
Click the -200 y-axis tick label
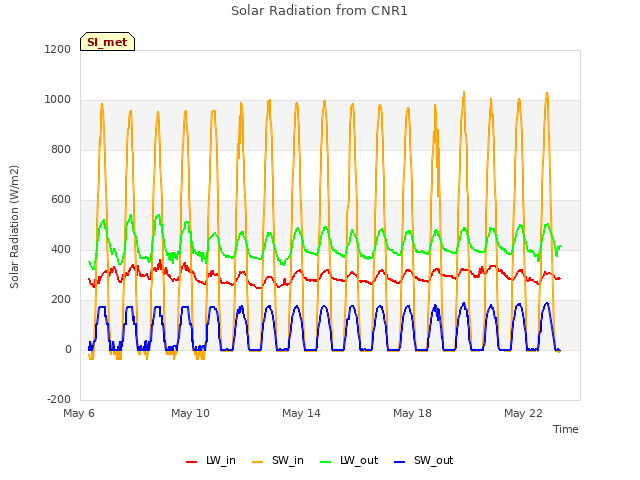(x=59, y=399)
